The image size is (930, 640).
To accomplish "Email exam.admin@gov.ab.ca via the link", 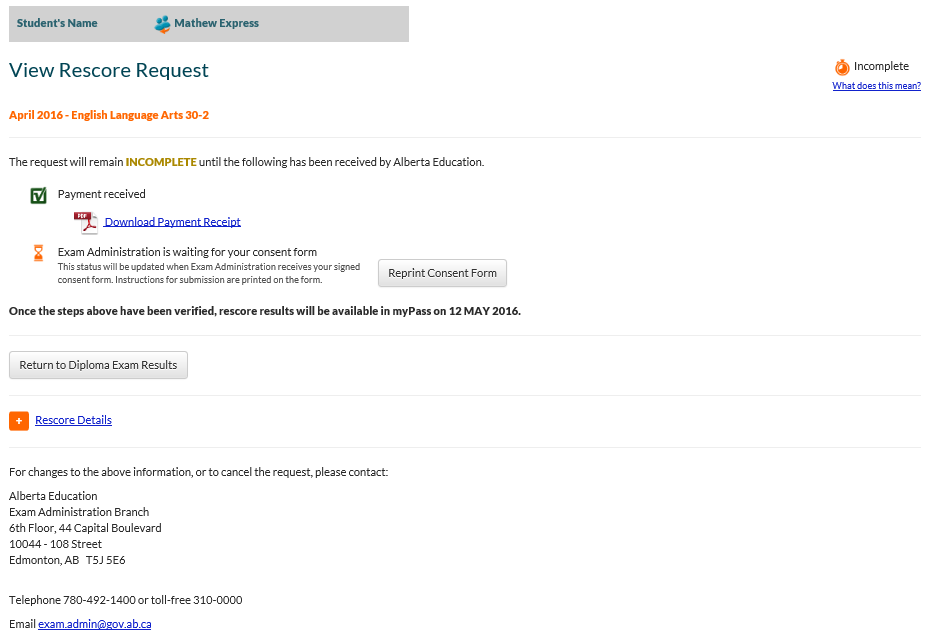I will [x=94, y=624].
